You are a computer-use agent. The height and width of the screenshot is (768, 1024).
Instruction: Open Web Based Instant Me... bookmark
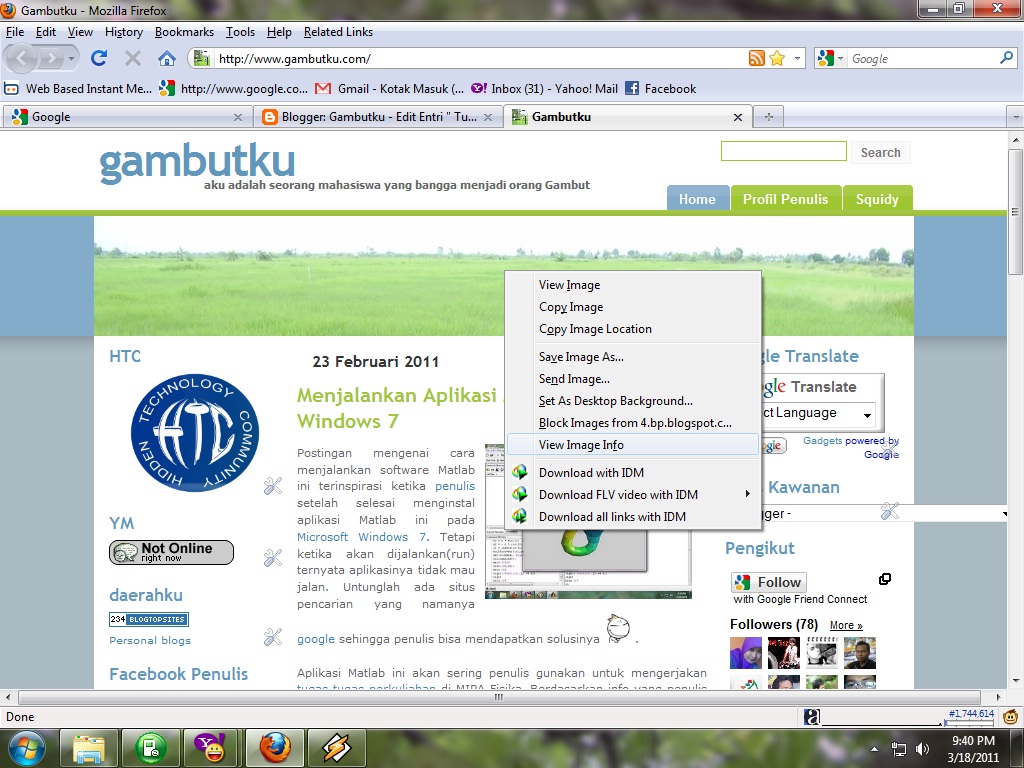(78, 88)
